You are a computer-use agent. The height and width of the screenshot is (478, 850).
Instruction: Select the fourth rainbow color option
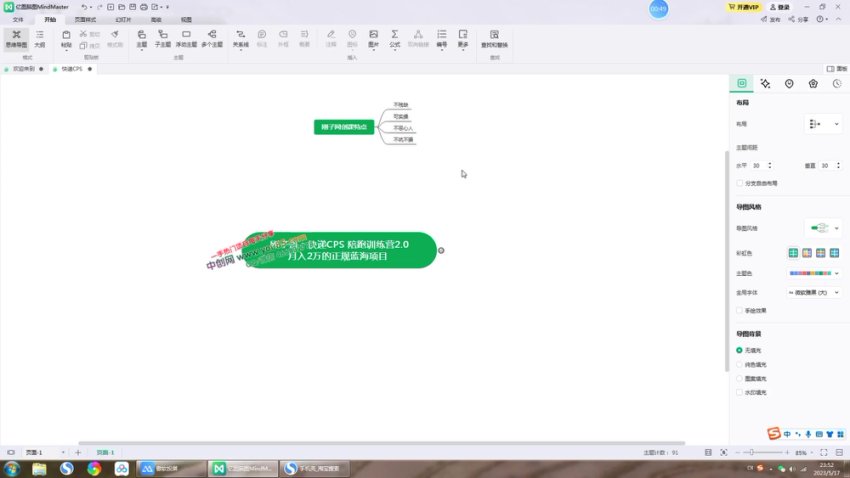pos(834,253)
